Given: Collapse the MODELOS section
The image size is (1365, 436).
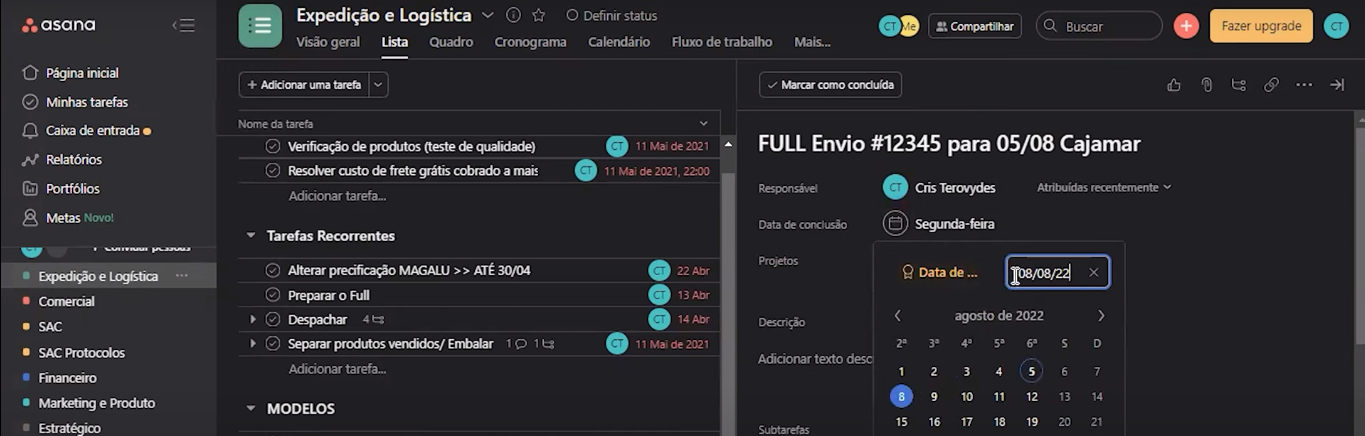Looking at the screenshot, I should 250,409.
